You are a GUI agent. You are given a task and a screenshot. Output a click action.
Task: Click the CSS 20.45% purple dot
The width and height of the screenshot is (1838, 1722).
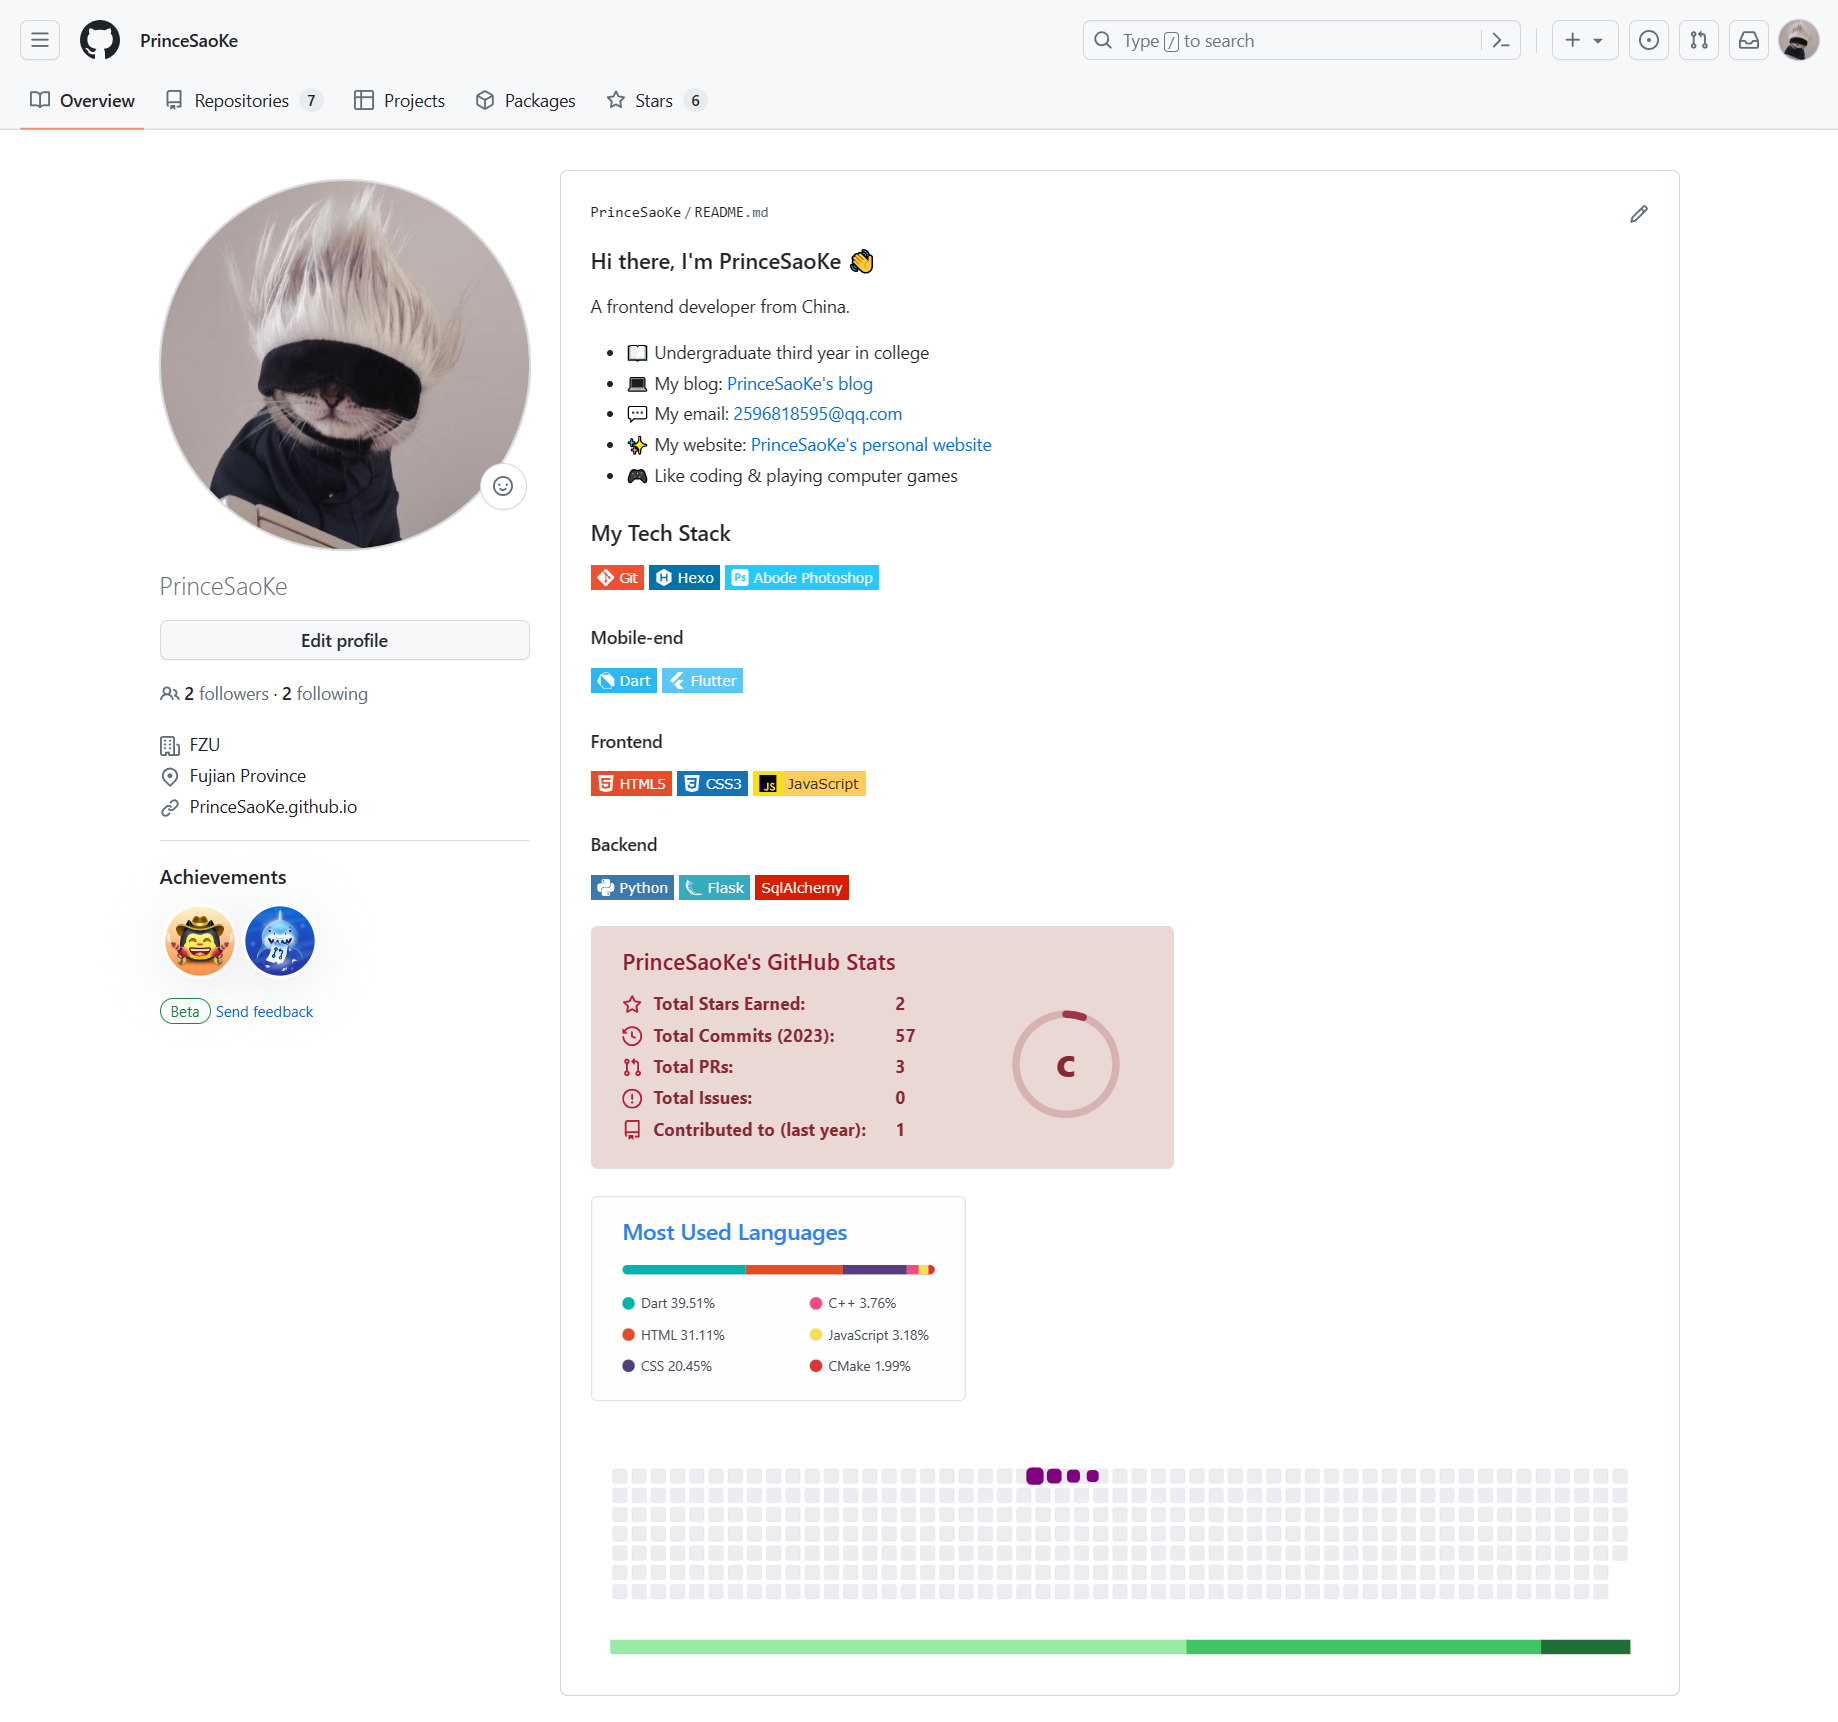tap(628, 1365)
